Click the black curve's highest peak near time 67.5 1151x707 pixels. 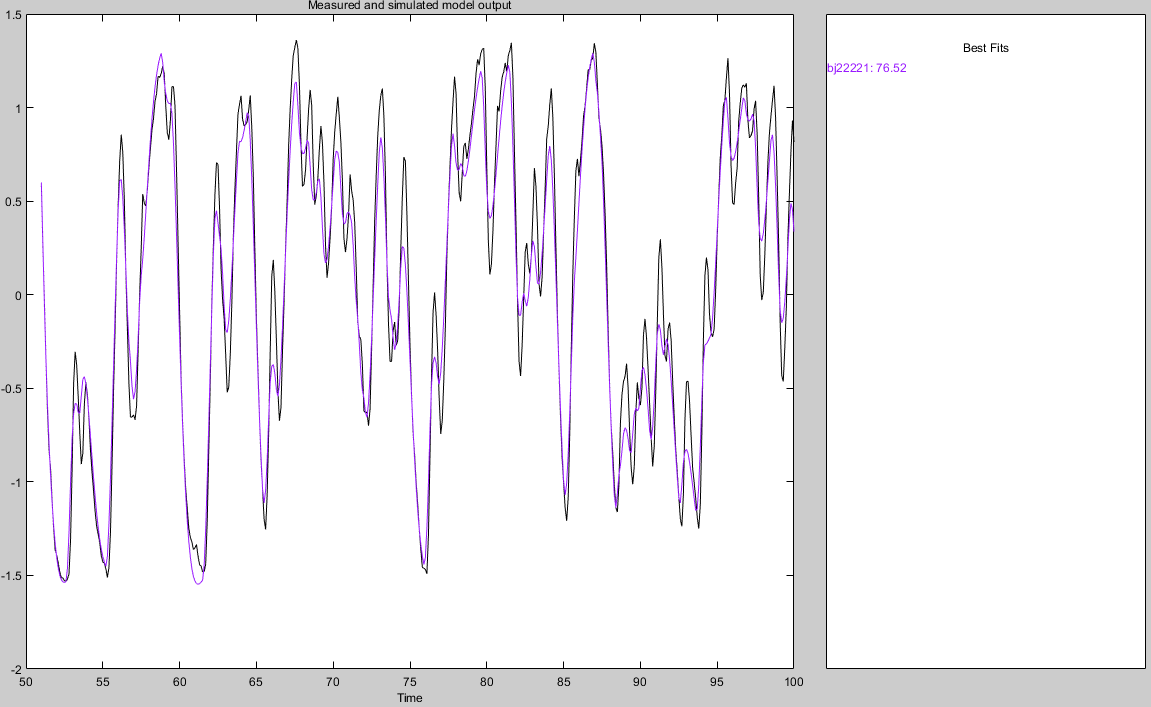pos(296,41)
